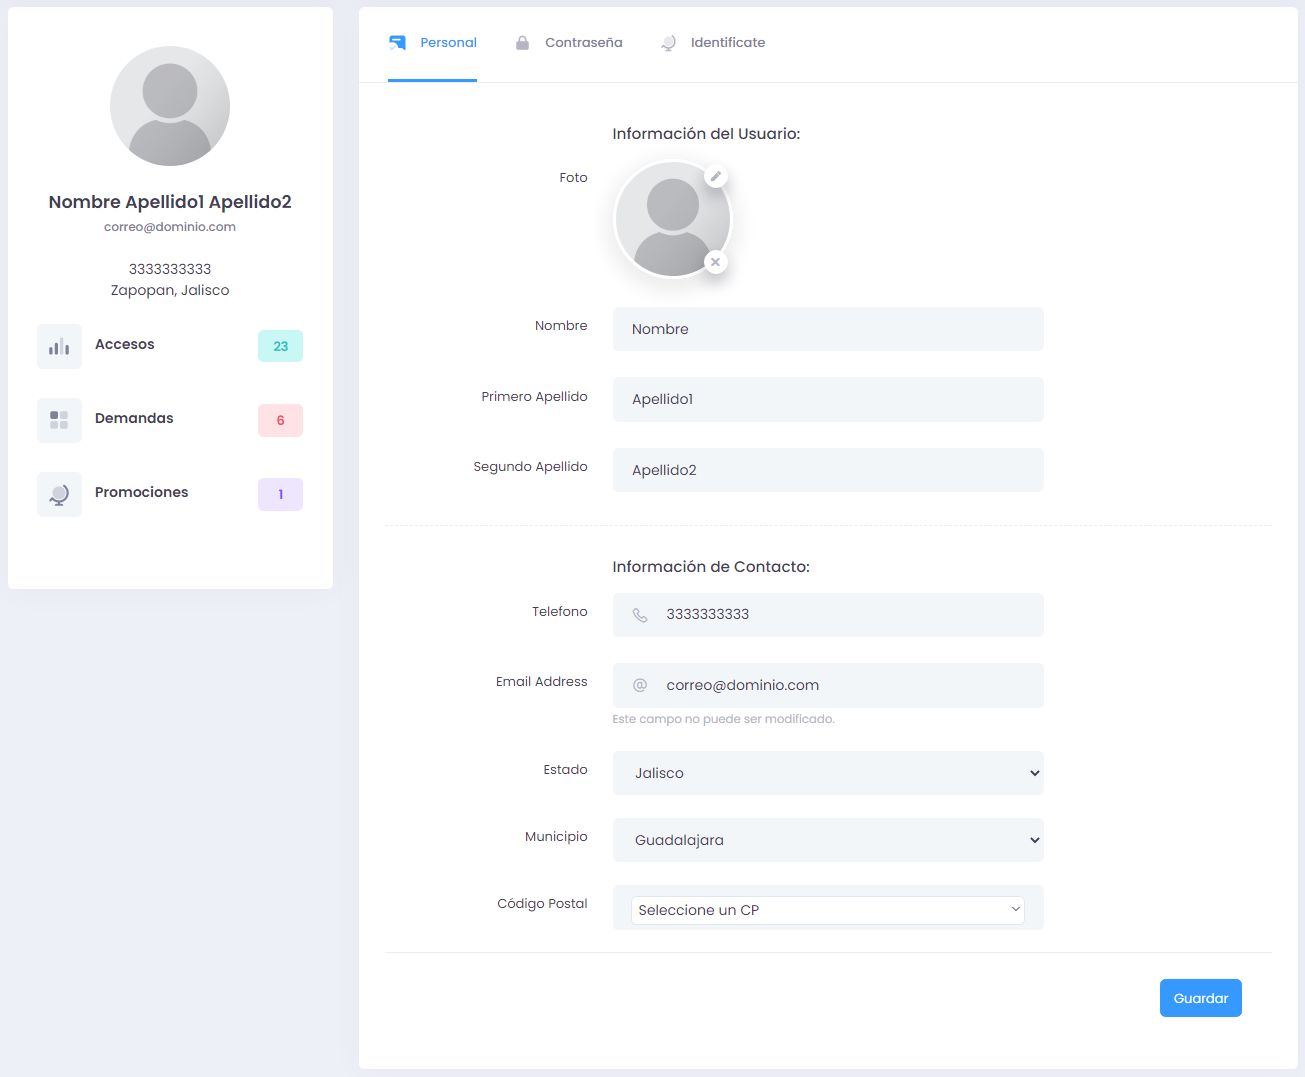This screenshot has width=1305, height=1077.
Task: Click the large sidebar profile avatar
Action: point(170,106)
